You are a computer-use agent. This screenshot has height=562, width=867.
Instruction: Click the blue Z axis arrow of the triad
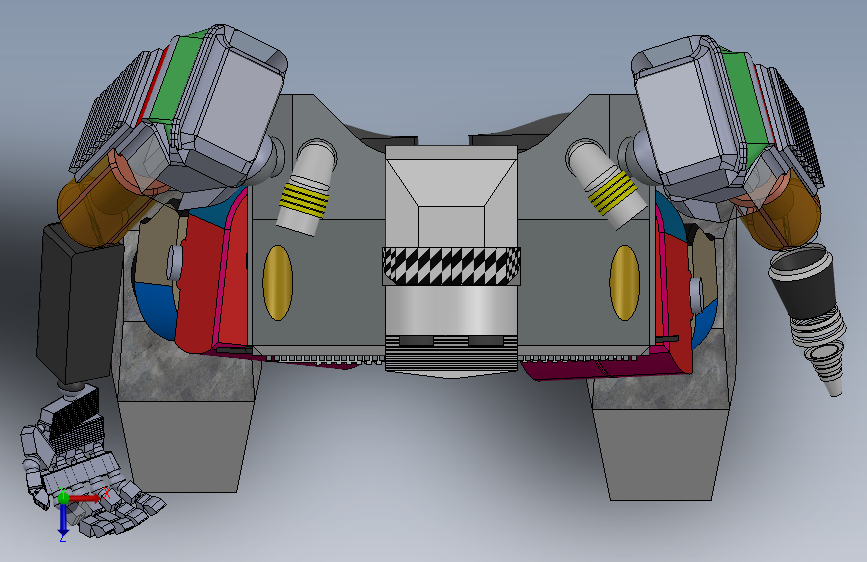pos(63,519)
